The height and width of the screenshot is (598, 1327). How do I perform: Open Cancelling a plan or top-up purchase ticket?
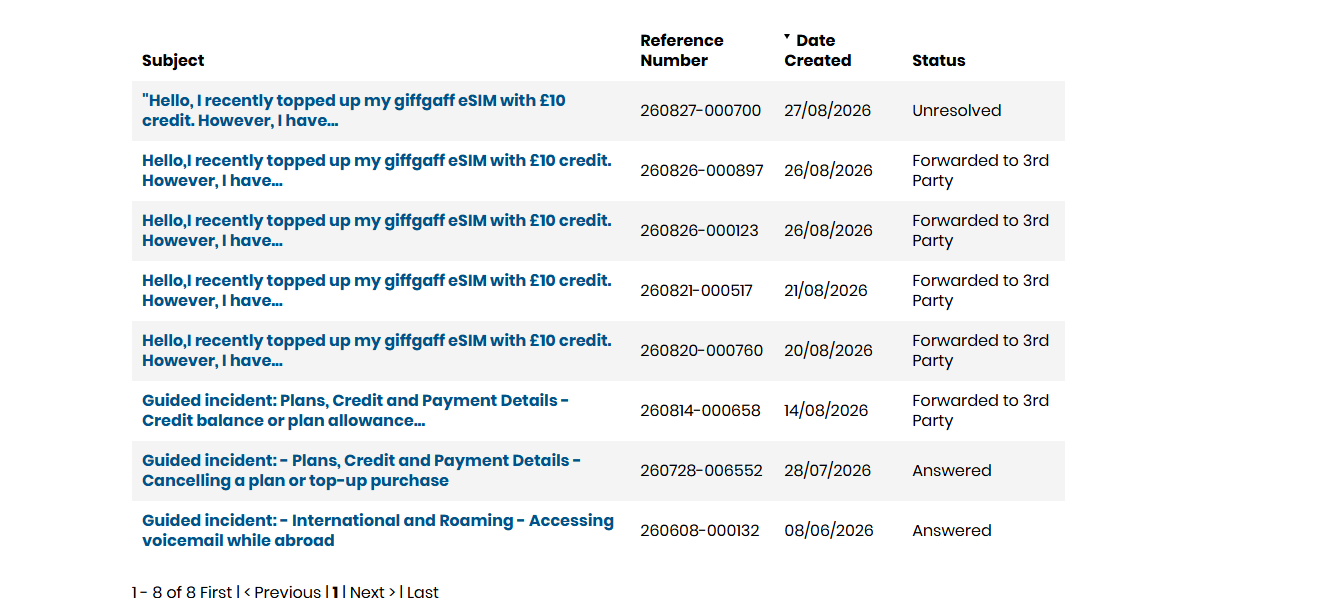362,471
